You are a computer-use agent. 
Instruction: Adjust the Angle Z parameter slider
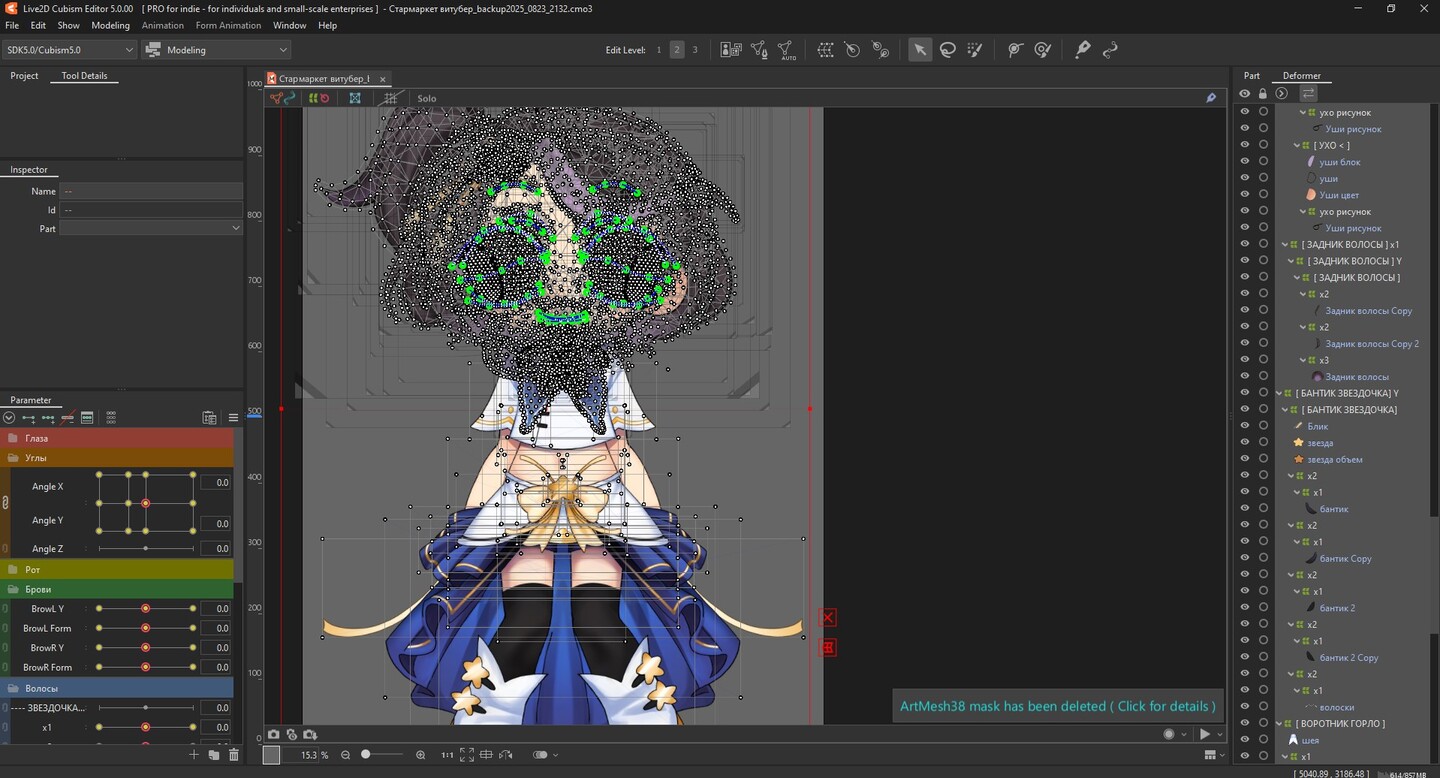[146, 549]
